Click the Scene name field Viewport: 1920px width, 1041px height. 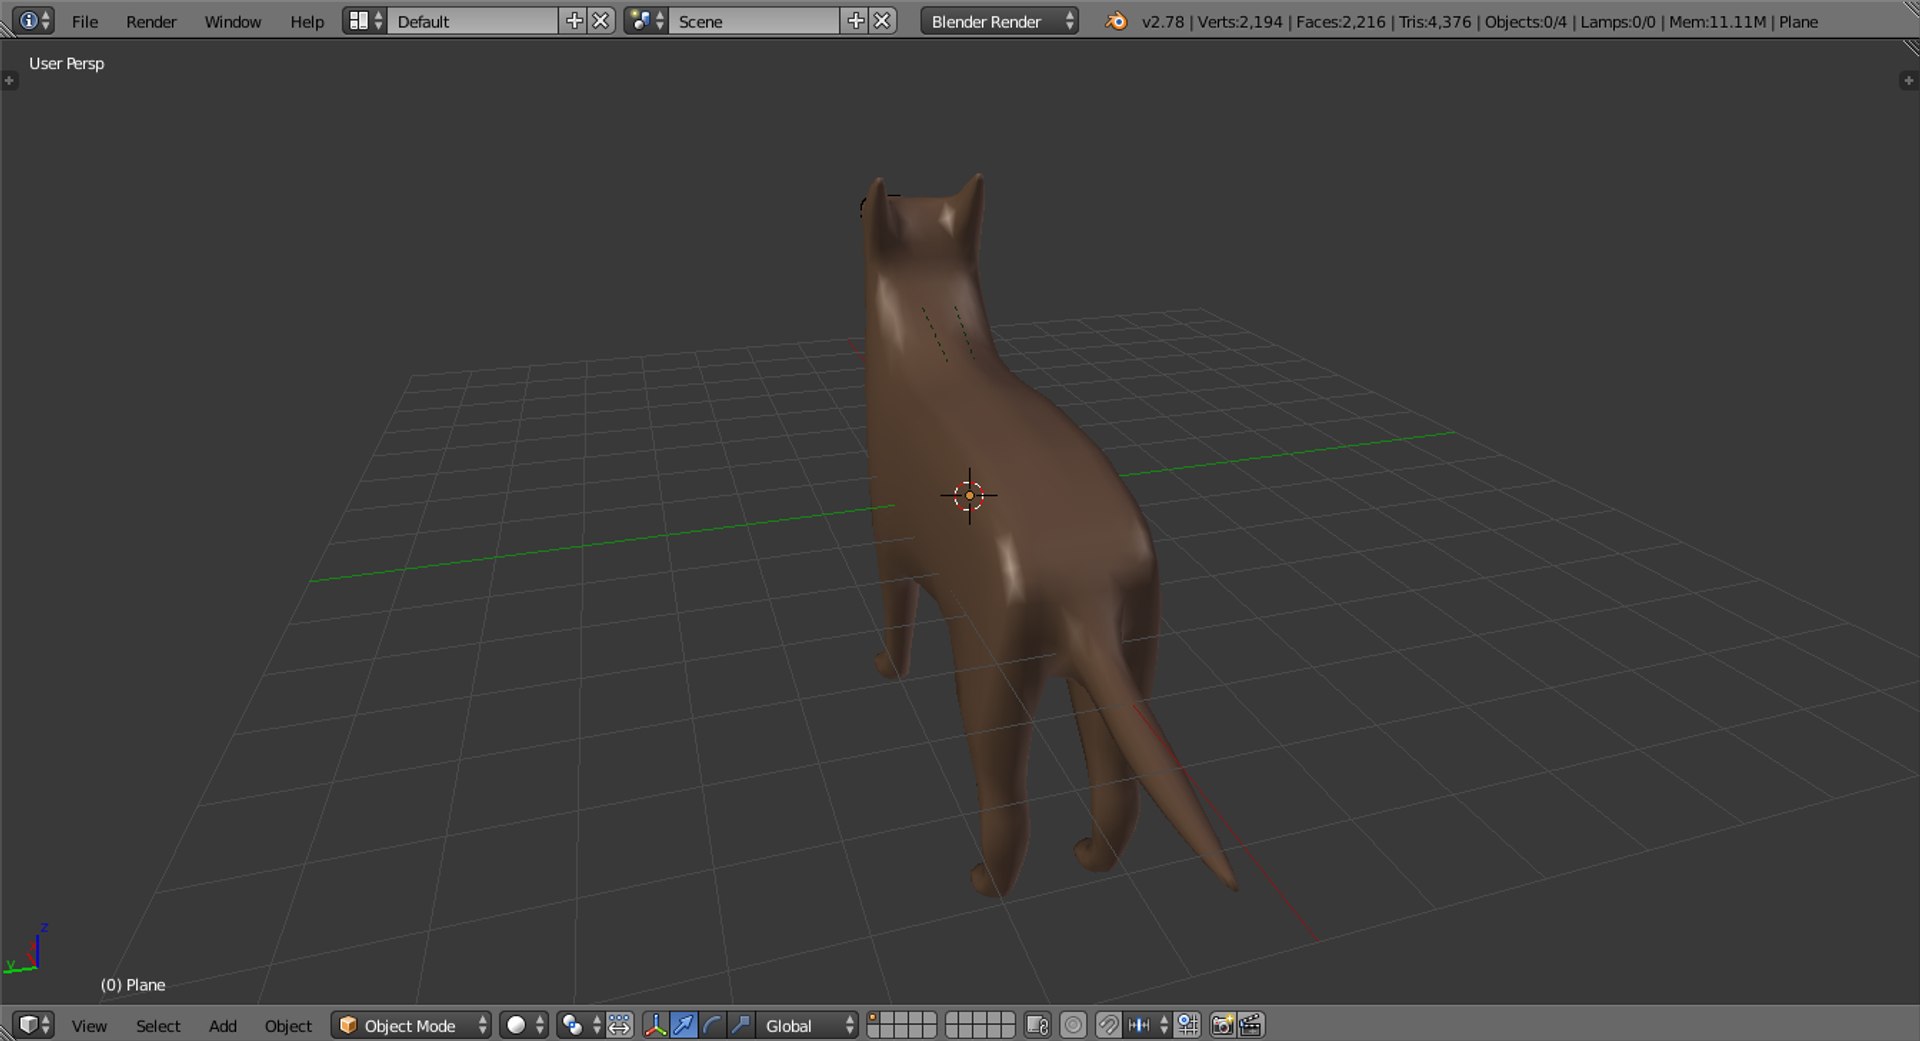click(x=754, y=21)
